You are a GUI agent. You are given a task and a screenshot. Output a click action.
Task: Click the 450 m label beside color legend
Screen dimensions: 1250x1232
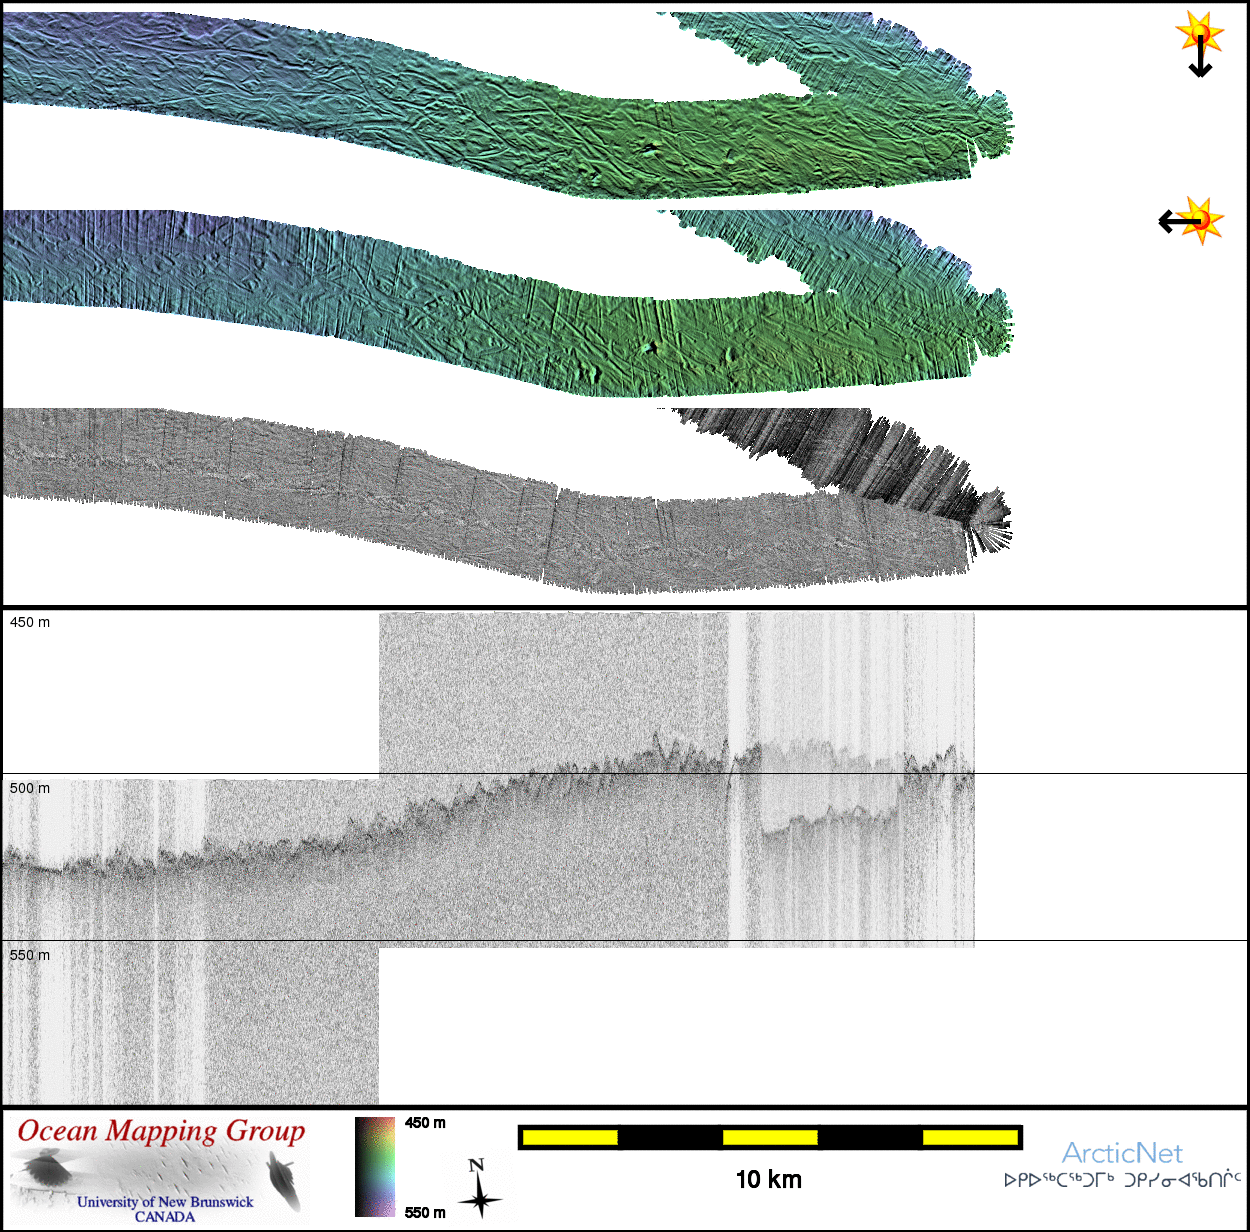coord(425,1123)
